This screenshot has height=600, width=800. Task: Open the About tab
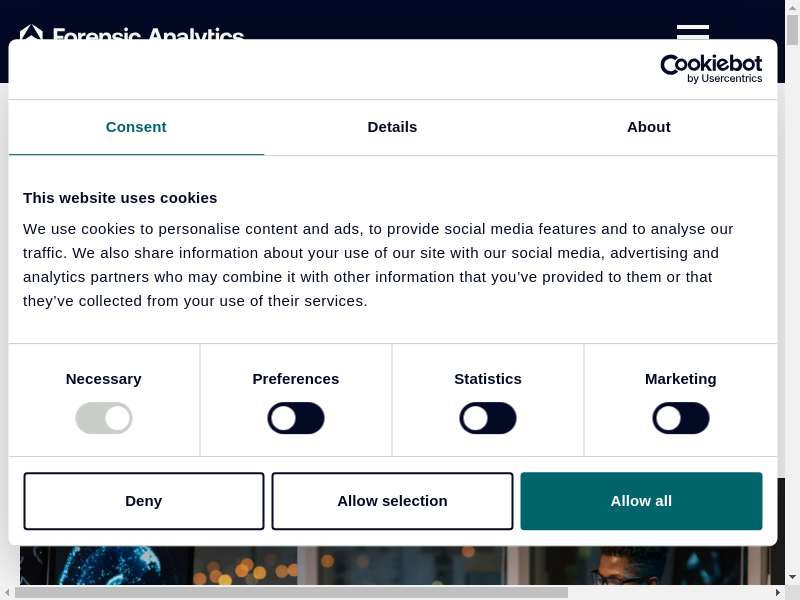(x=649, y=127)
